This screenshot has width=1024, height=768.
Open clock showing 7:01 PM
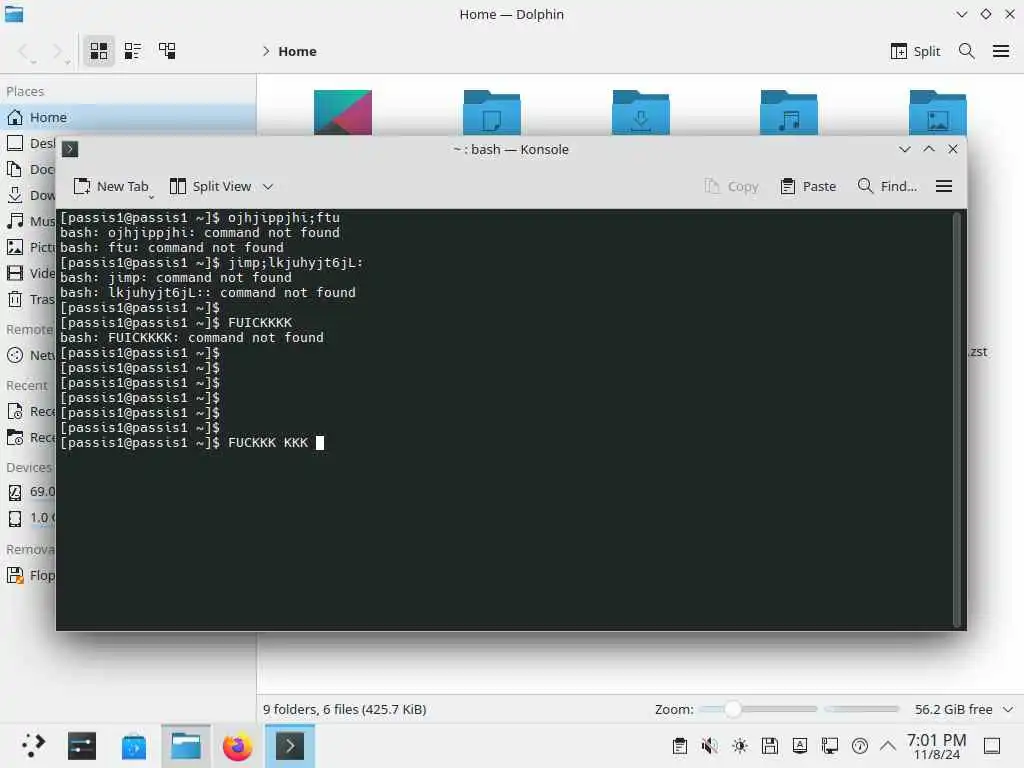936,746
